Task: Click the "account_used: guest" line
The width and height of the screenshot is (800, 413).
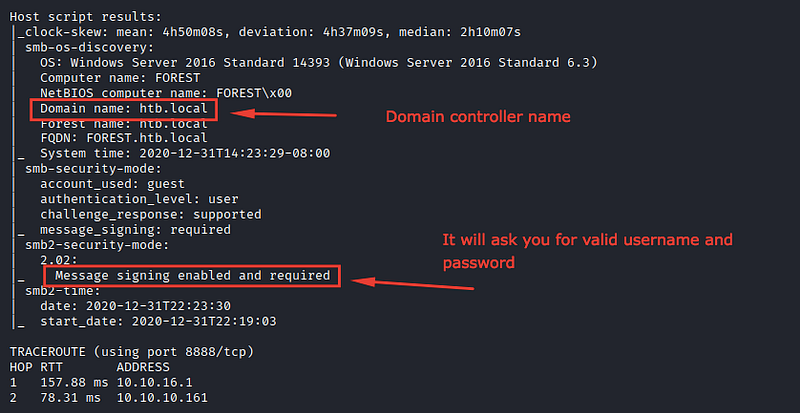Action: tap(112, 184)
